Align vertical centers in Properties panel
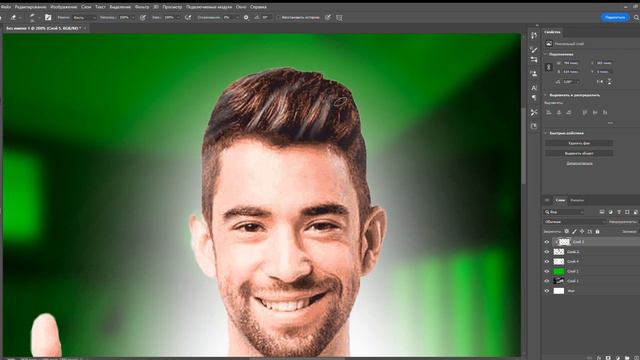The height and width of the screenshot is (360, 640). [595, 112]
